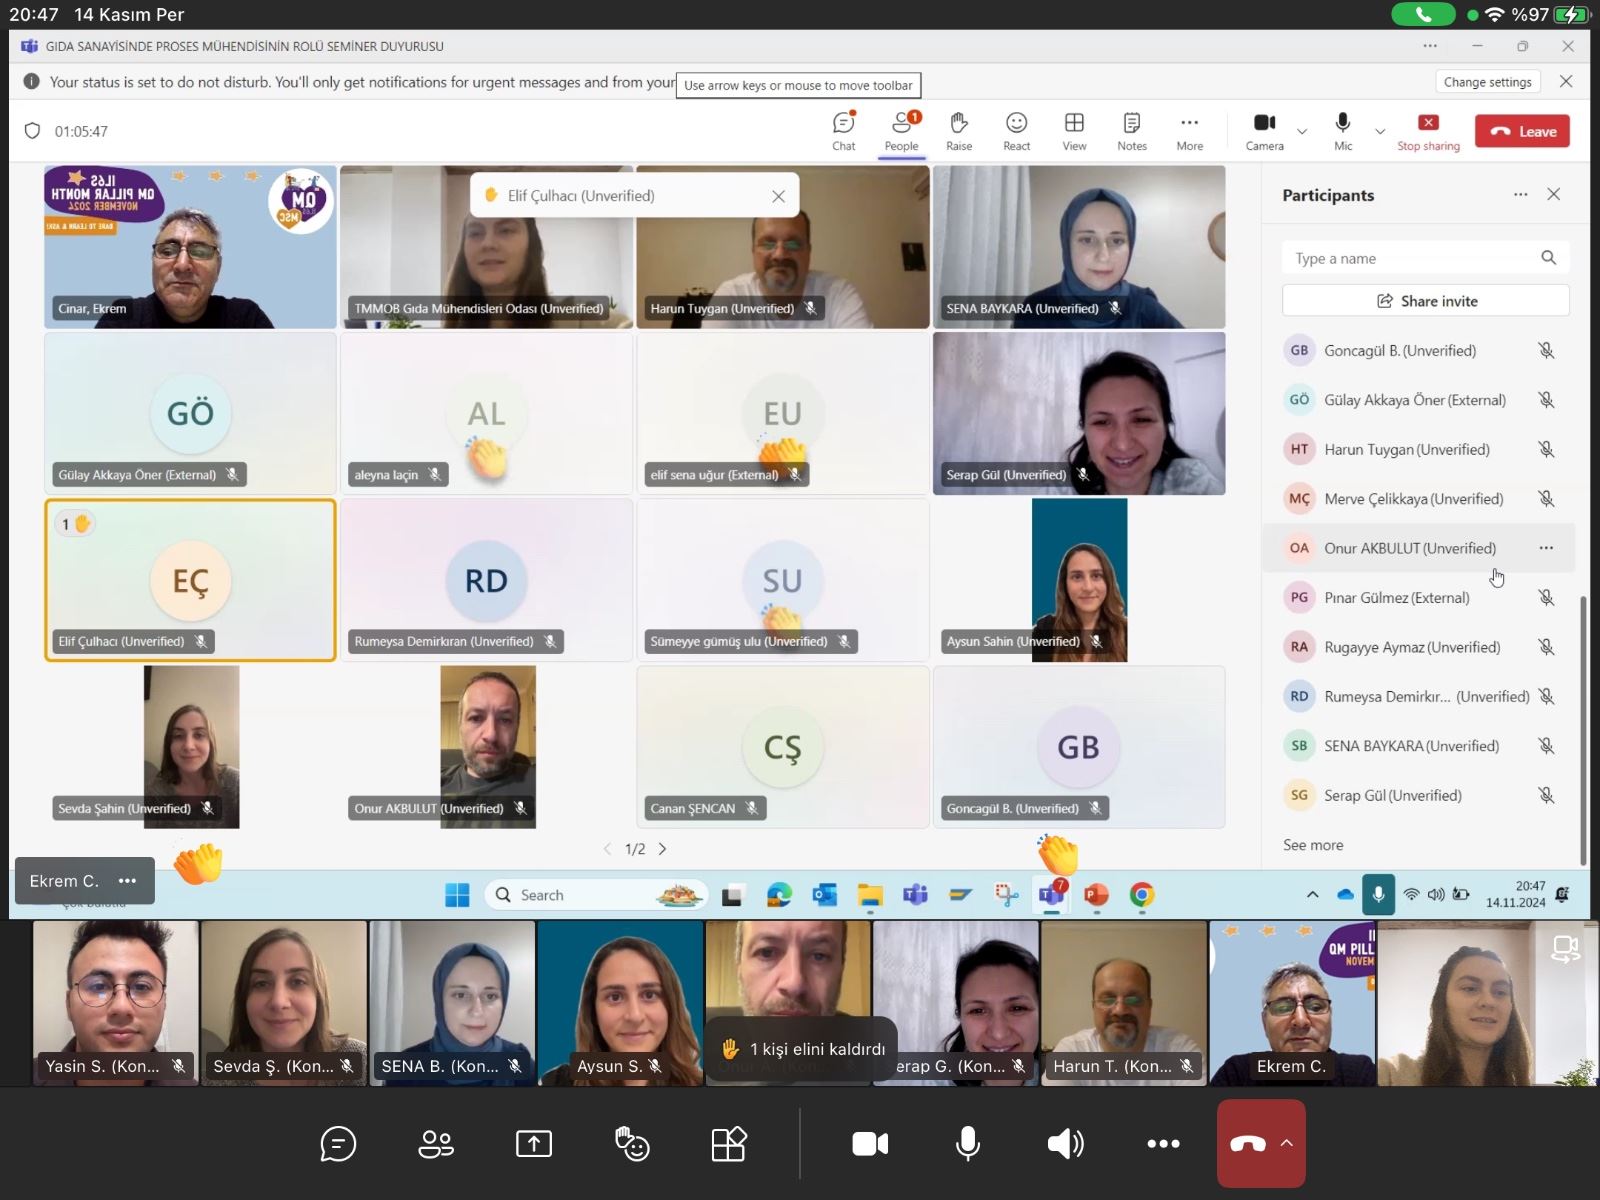Expand the Mic options dropdown arrow
This screenshot has width=1600, height=1200.
click(x=1380, y=132)
